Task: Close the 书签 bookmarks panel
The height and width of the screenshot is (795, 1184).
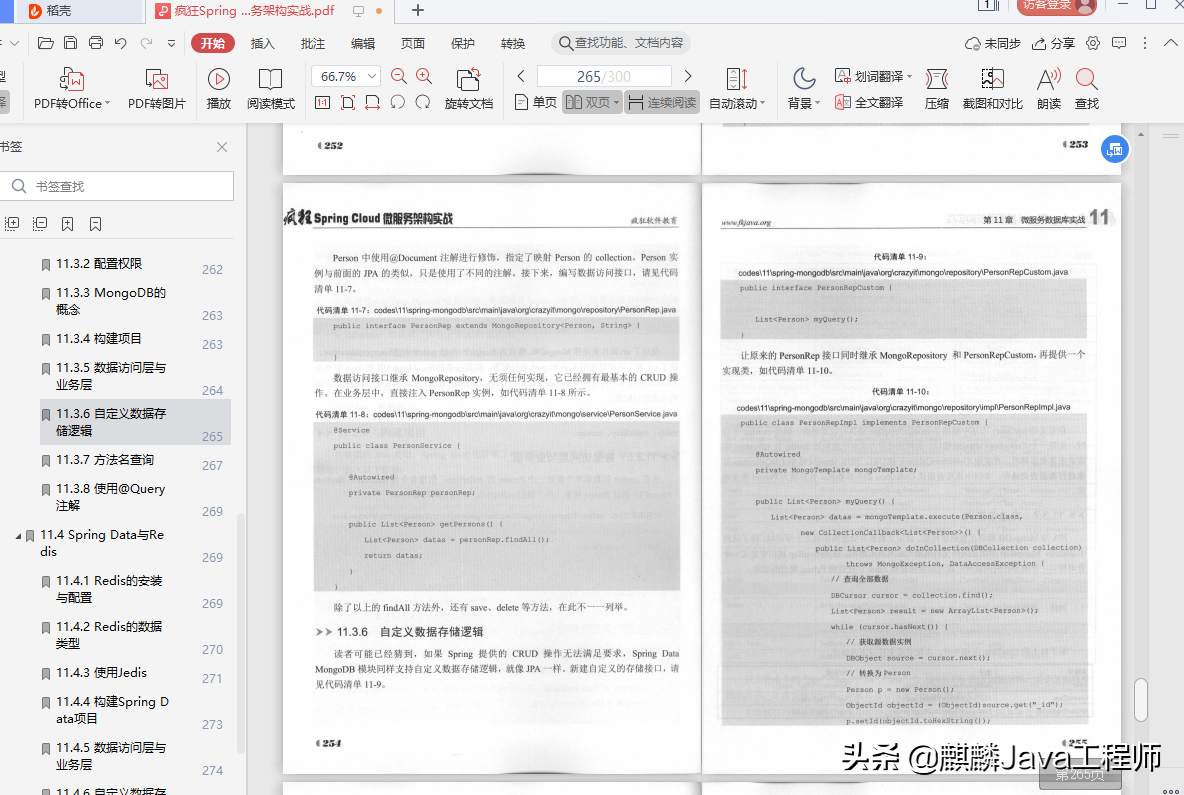Action: (222, 147)
